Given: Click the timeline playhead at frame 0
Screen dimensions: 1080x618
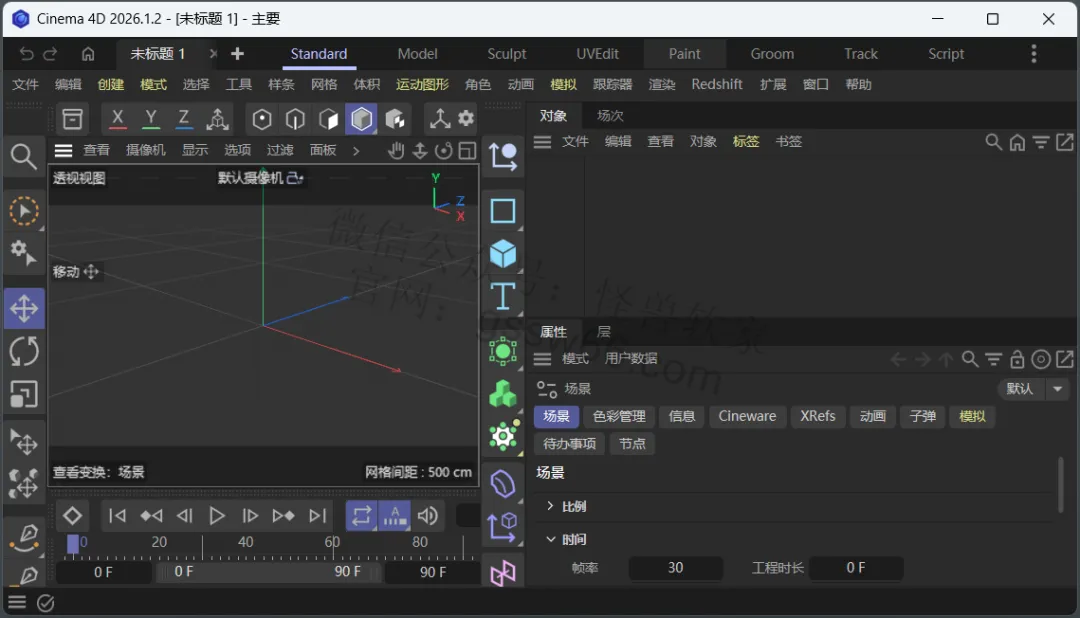Looking at the screenshot, I should 73,544.
